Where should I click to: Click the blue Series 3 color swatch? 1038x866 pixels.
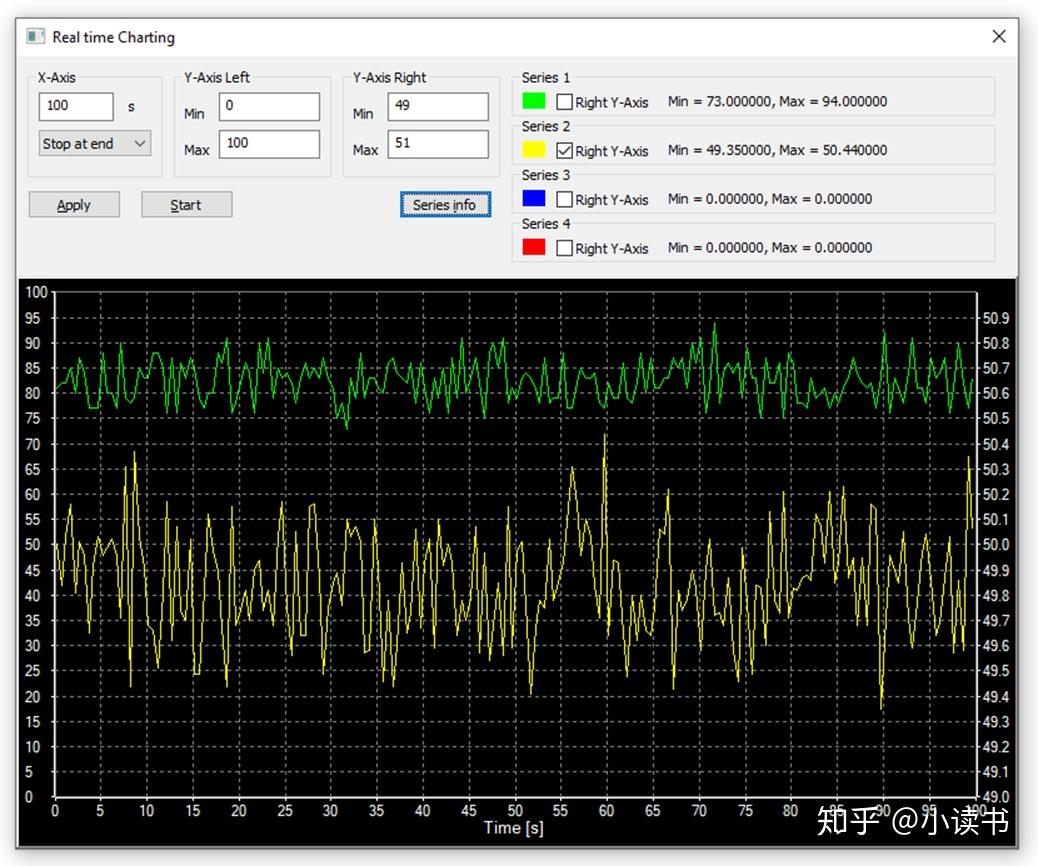pos(534,199)
